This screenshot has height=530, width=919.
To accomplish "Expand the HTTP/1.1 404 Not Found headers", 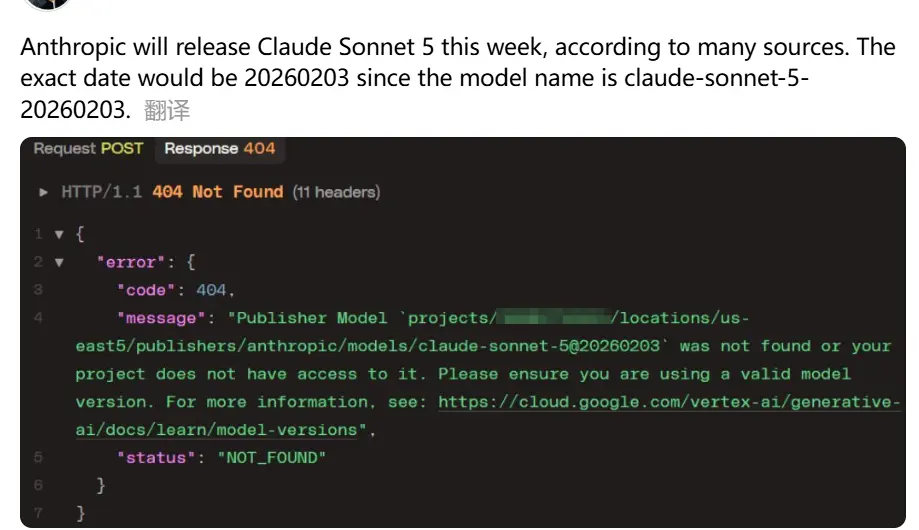I will tap(43, 191).
